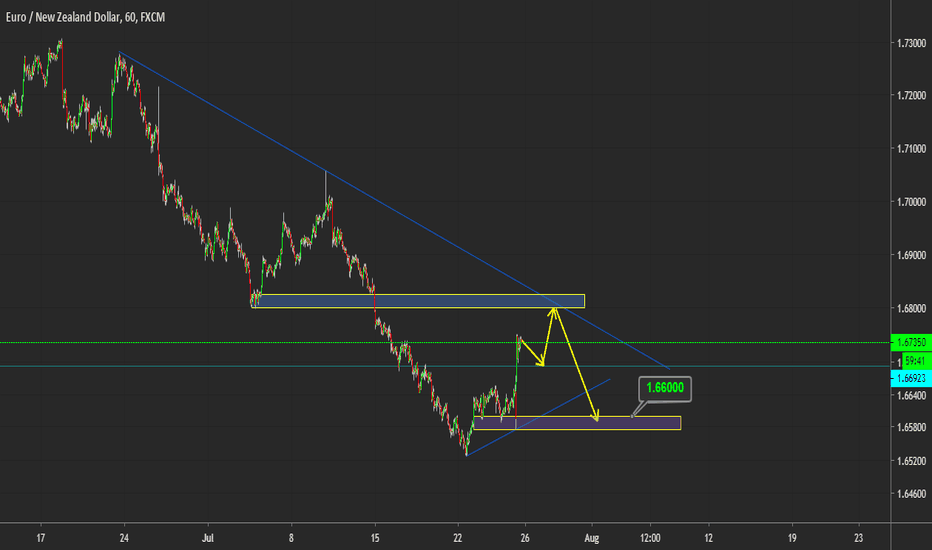932x550 pixels.
Task: Select the green 1.67350 price label
Action: [911, 342]
